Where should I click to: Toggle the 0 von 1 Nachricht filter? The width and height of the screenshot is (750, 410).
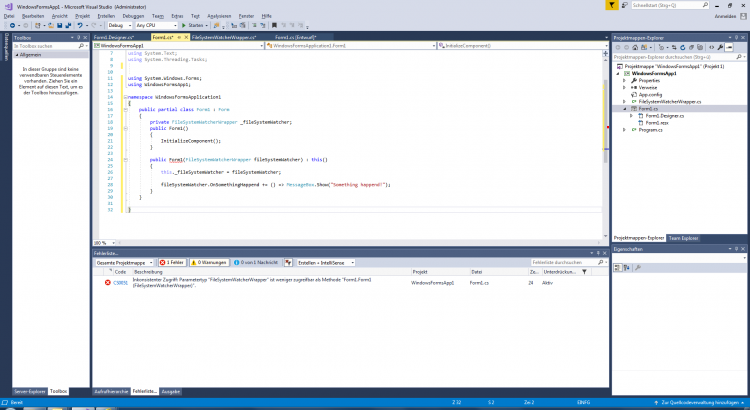[256, 263]
